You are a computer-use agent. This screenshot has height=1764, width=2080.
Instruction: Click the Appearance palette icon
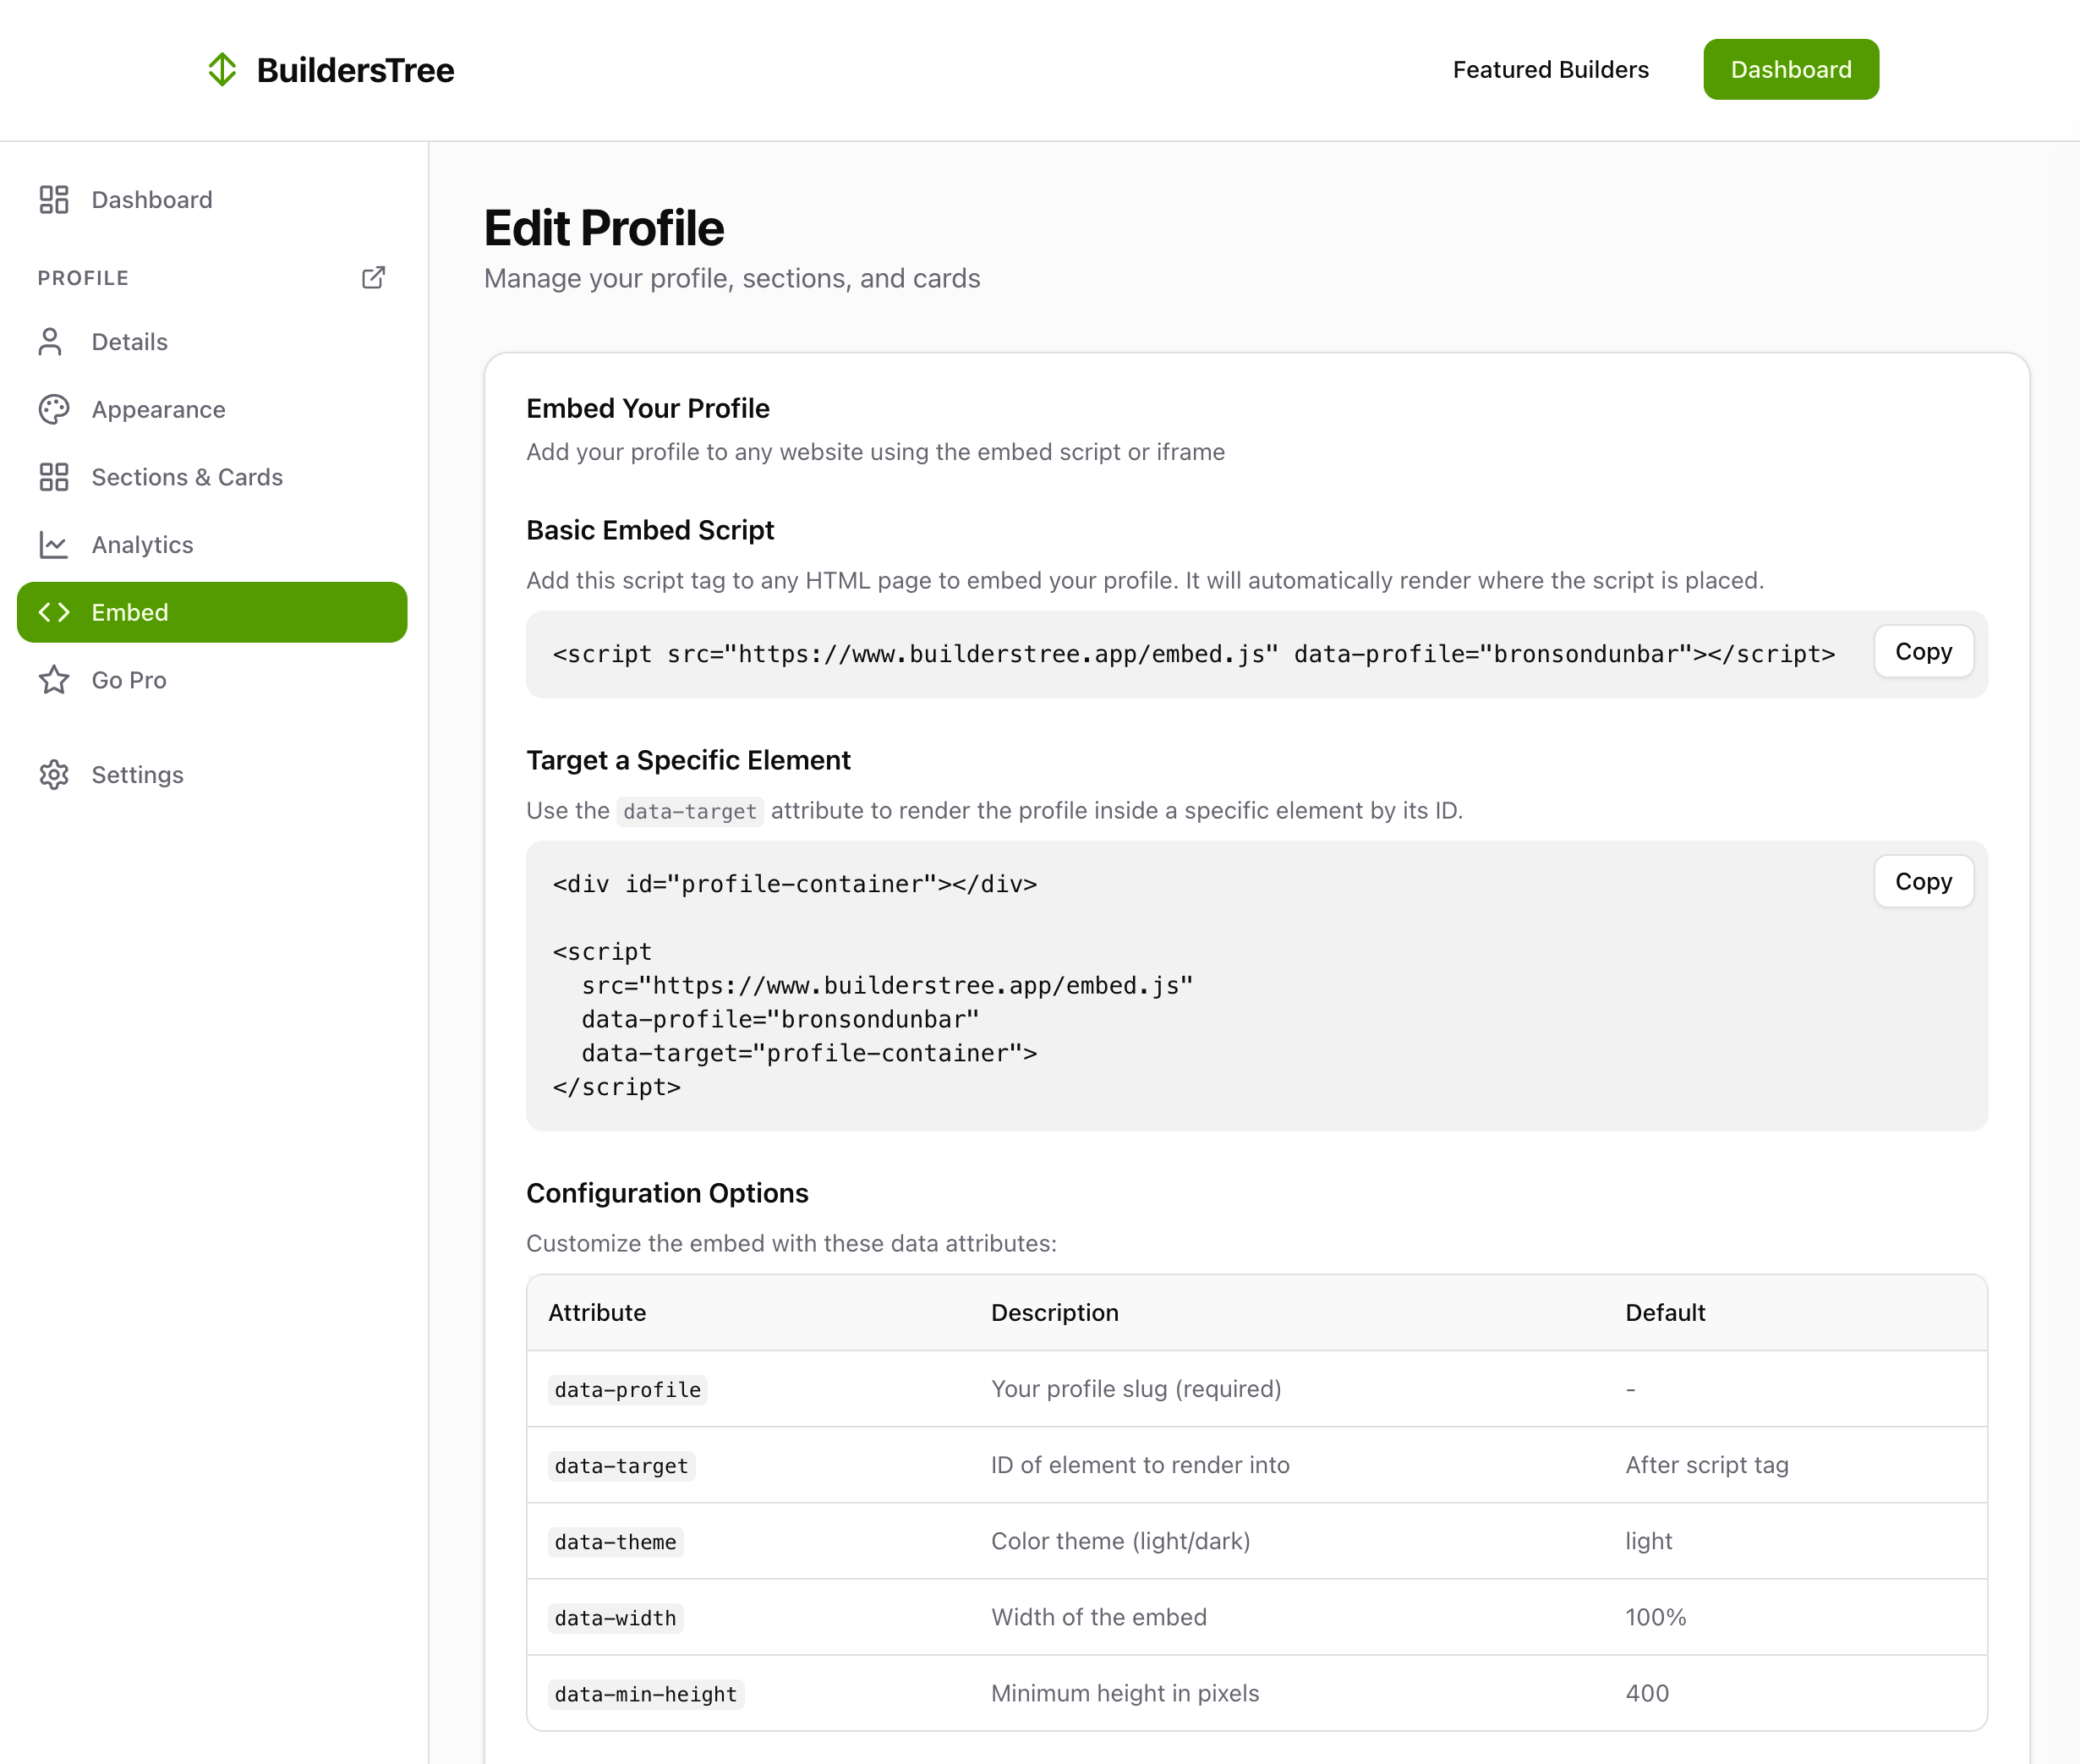tap(54, 409)
